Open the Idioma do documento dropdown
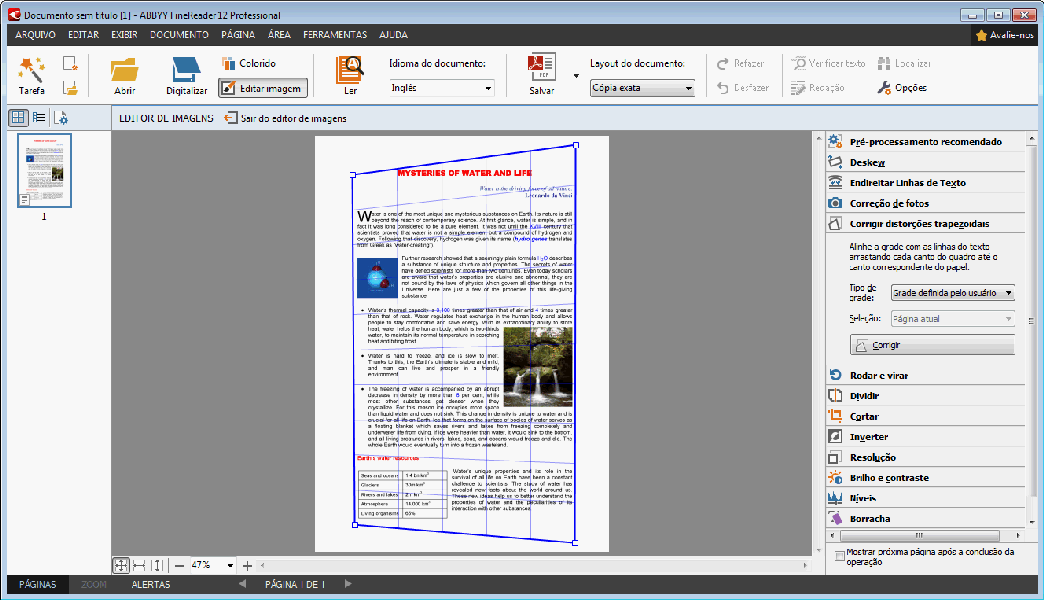Screen dimensions: 1044x600 click(x=441, y=88)
